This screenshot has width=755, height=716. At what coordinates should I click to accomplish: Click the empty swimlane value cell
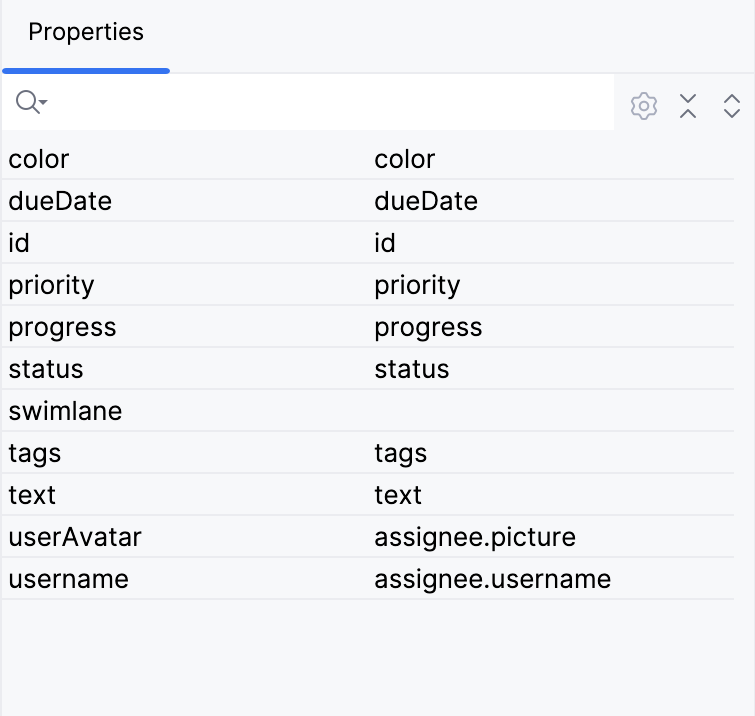(550, 411)
